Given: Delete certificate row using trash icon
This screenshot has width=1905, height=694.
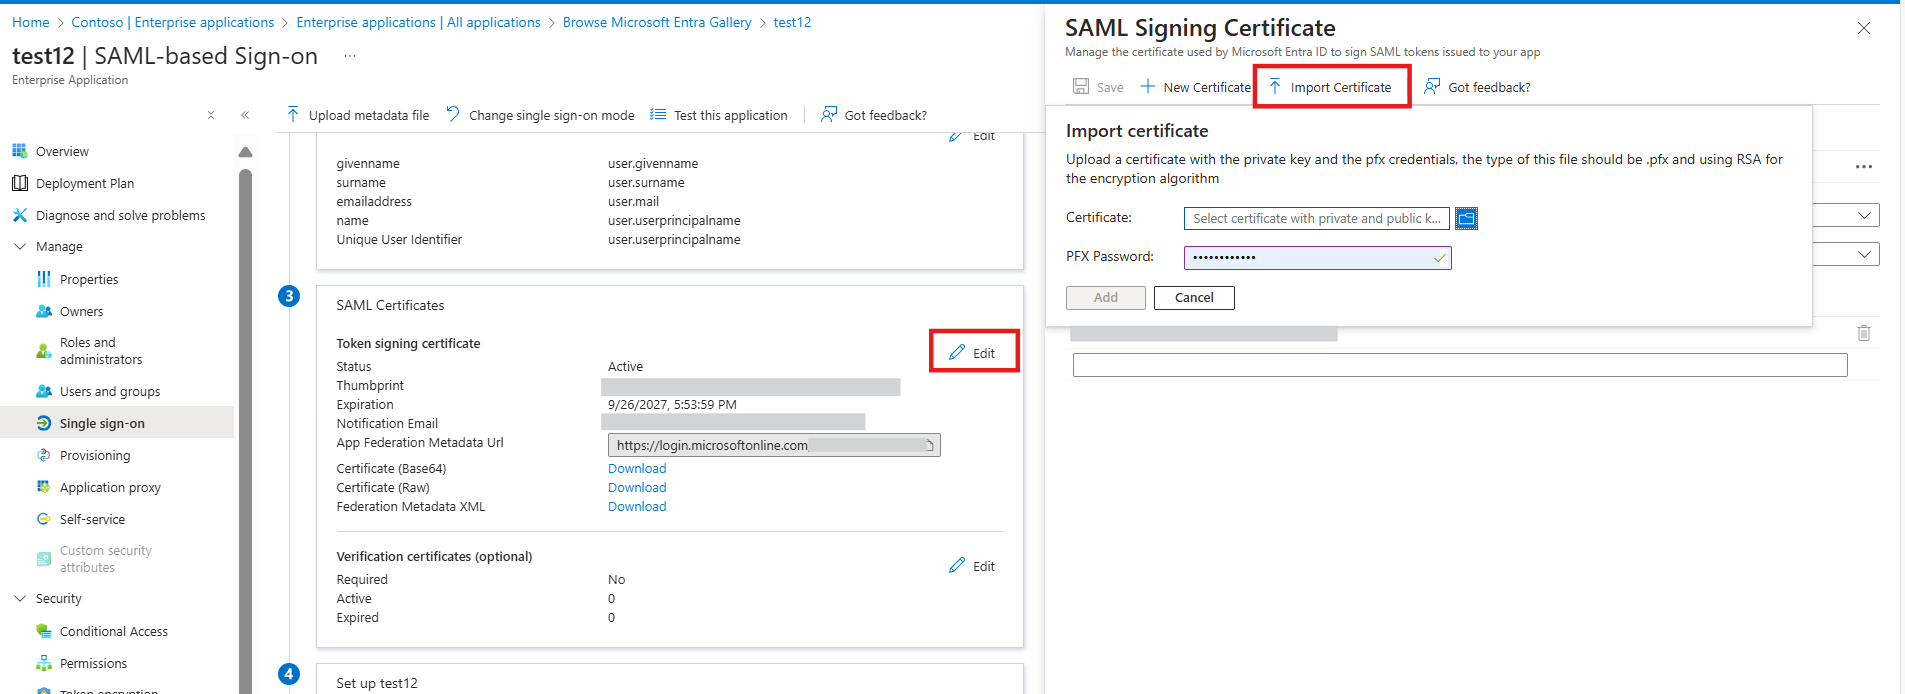Looking at the screenshot, I should coord(1864,333).
